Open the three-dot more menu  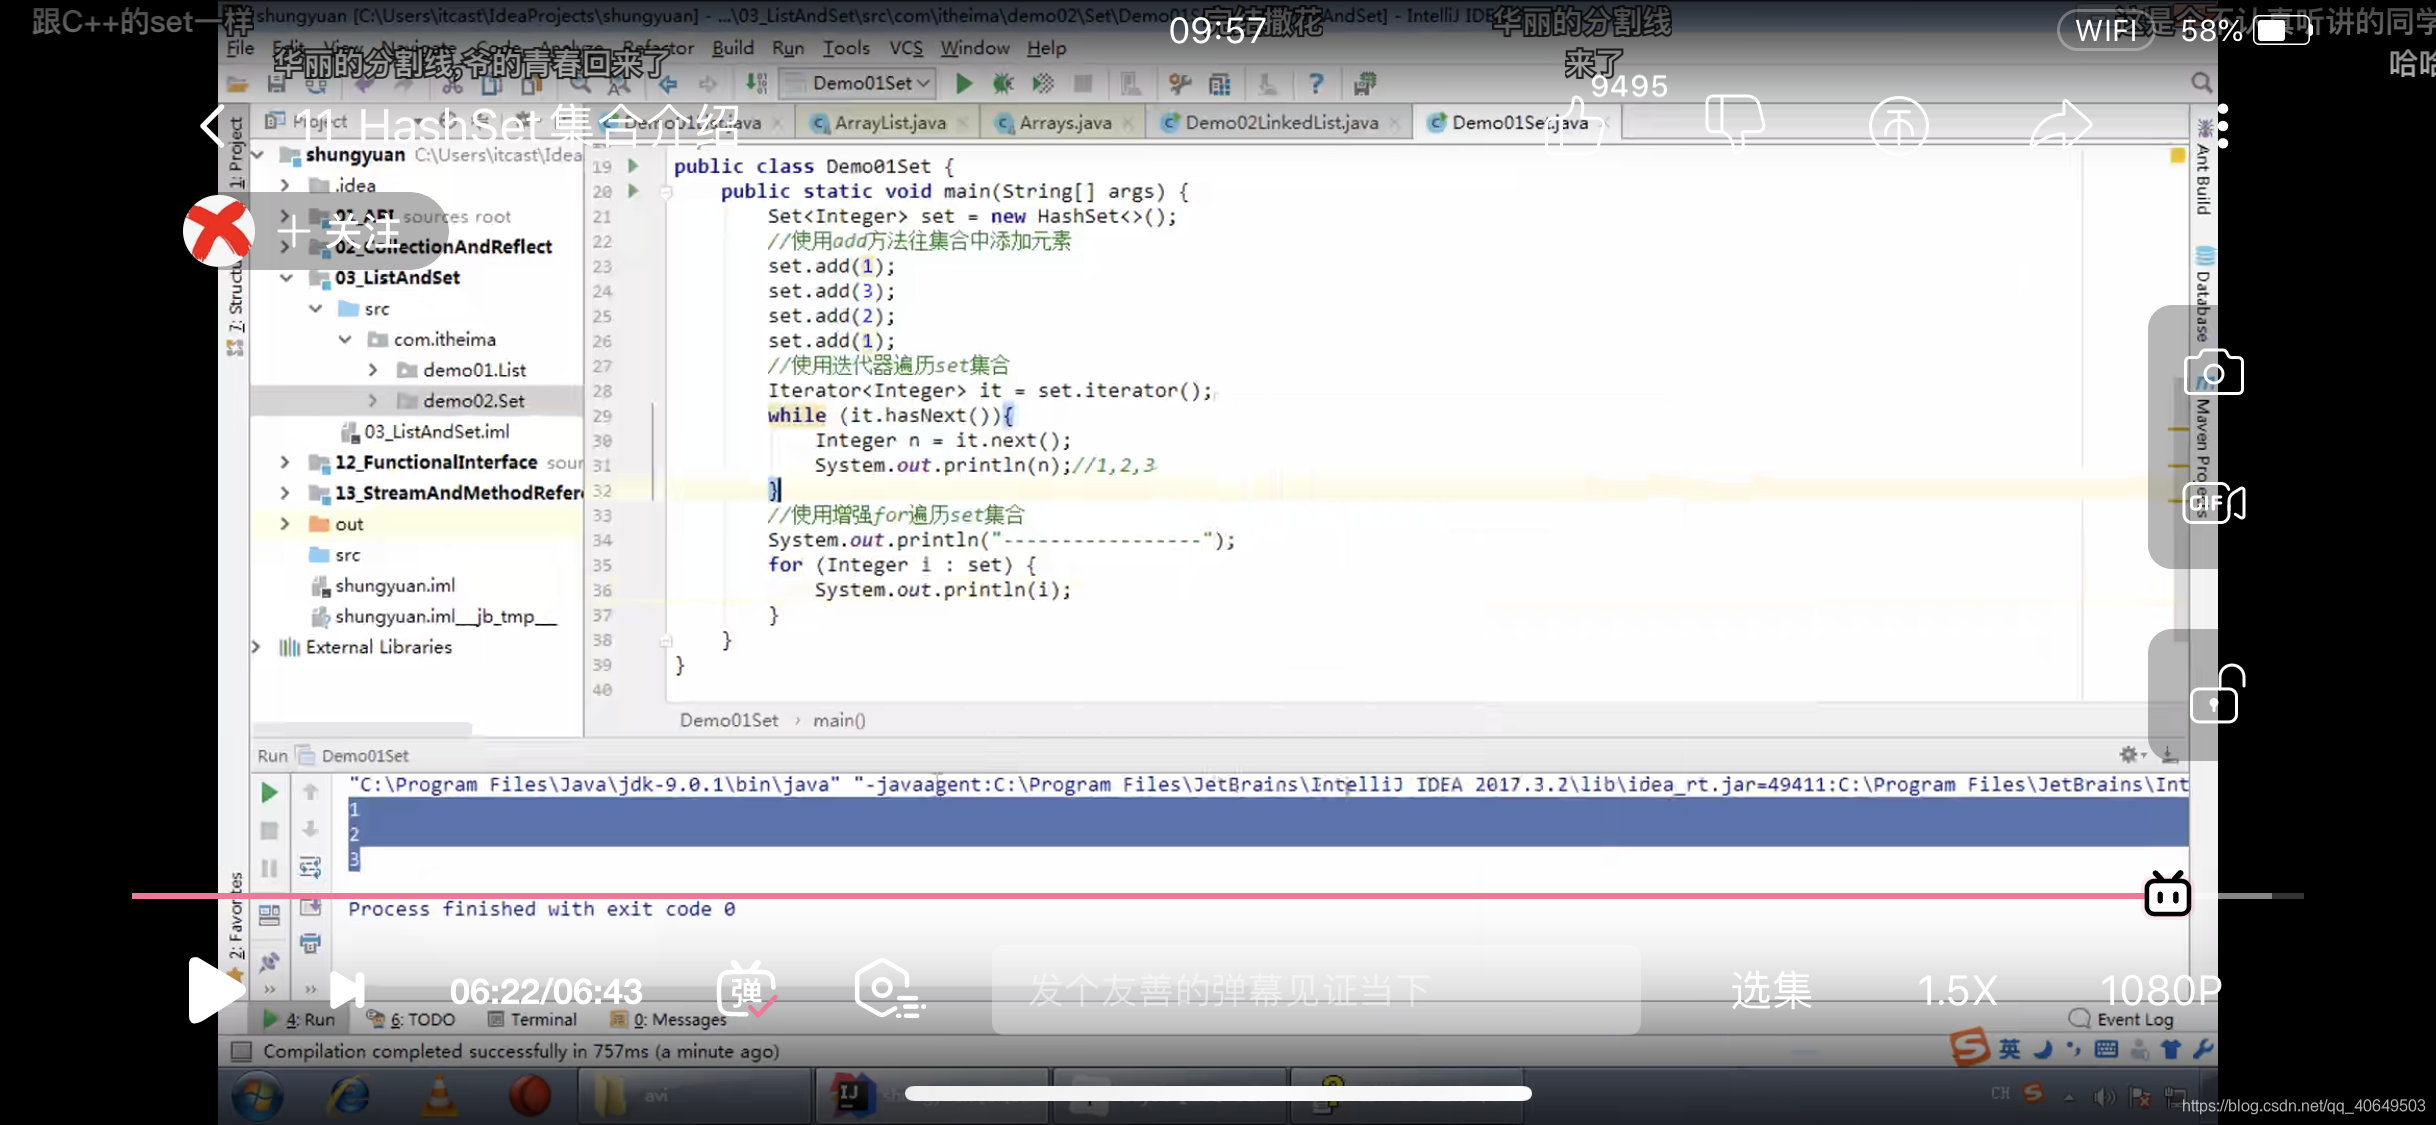(x=2222, y=126)
